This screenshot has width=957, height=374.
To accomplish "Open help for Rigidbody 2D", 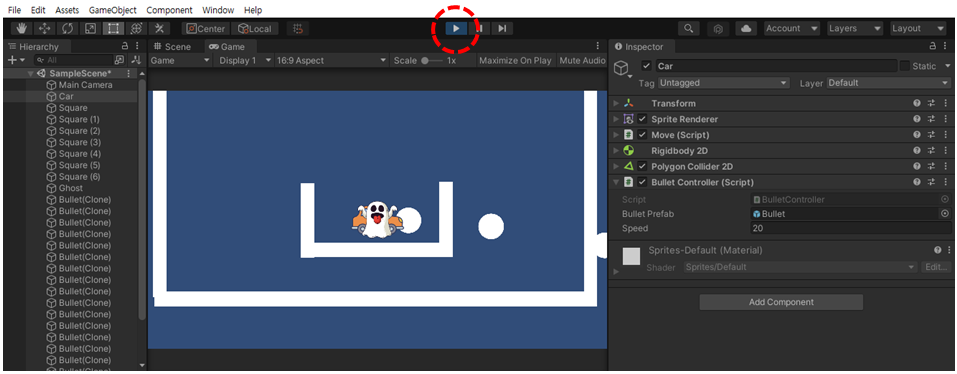I will (917, 151).
